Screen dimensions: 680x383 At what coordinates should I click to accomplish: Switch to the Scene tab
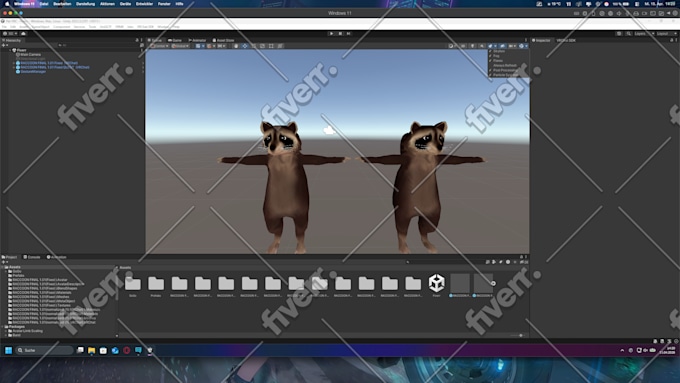(x=155, y=40)
